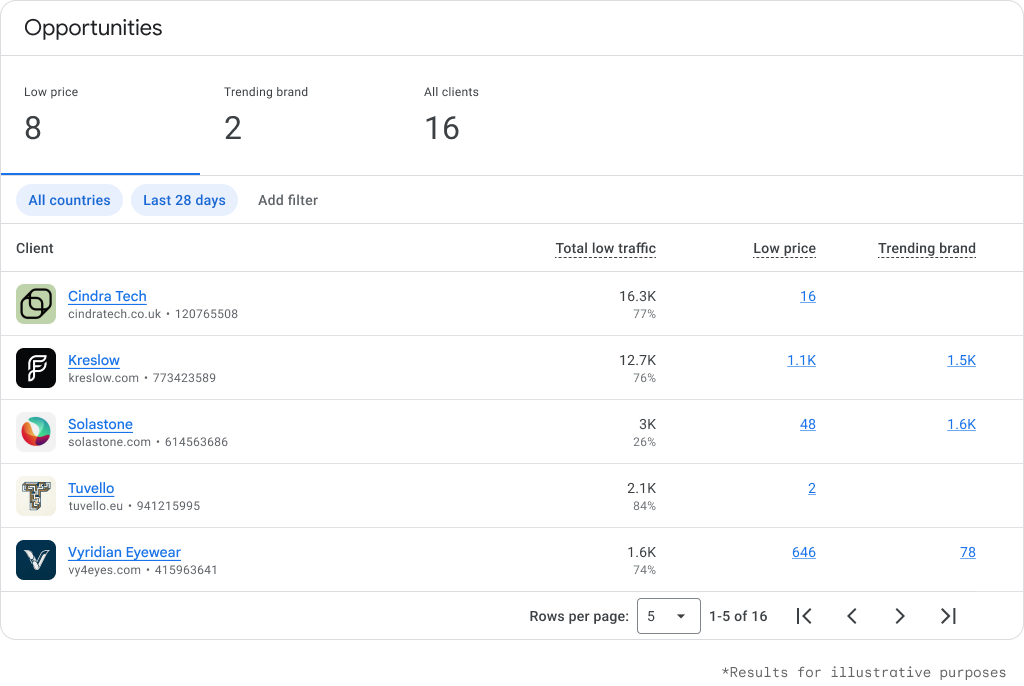The image size is (1024, 686).
Task: Go to the previous page of results
Action: click(x=852, y=616)
